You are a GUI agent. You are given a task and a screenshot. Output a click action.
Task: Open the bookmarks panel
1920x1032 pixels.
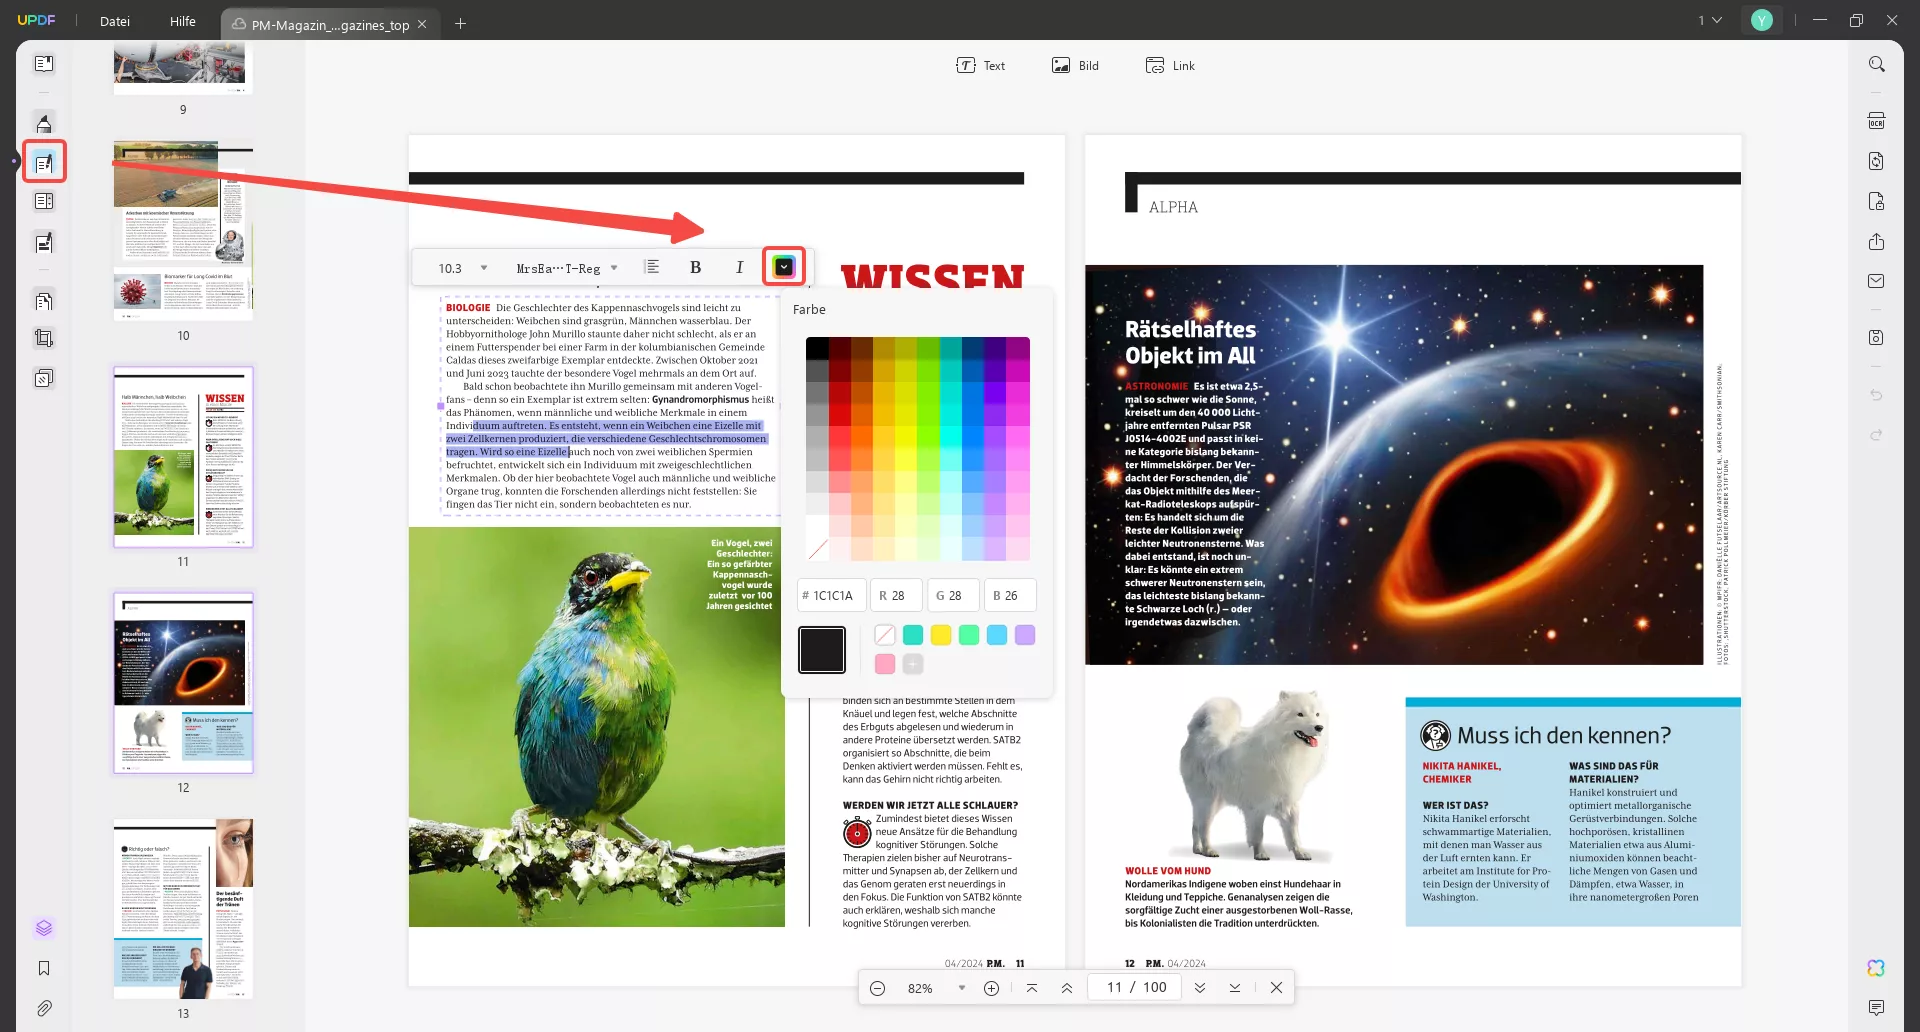pyautogui.click(x=44, y=968)
